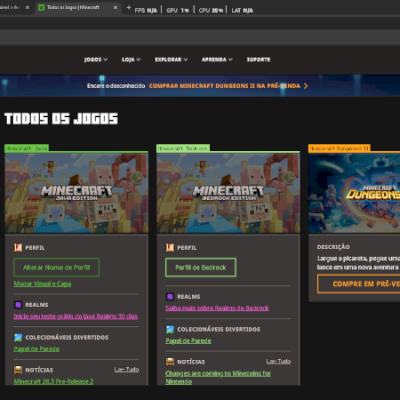400x400 pixels.
Task: Open Papel de Parede link in Java card
Action: 36,349
